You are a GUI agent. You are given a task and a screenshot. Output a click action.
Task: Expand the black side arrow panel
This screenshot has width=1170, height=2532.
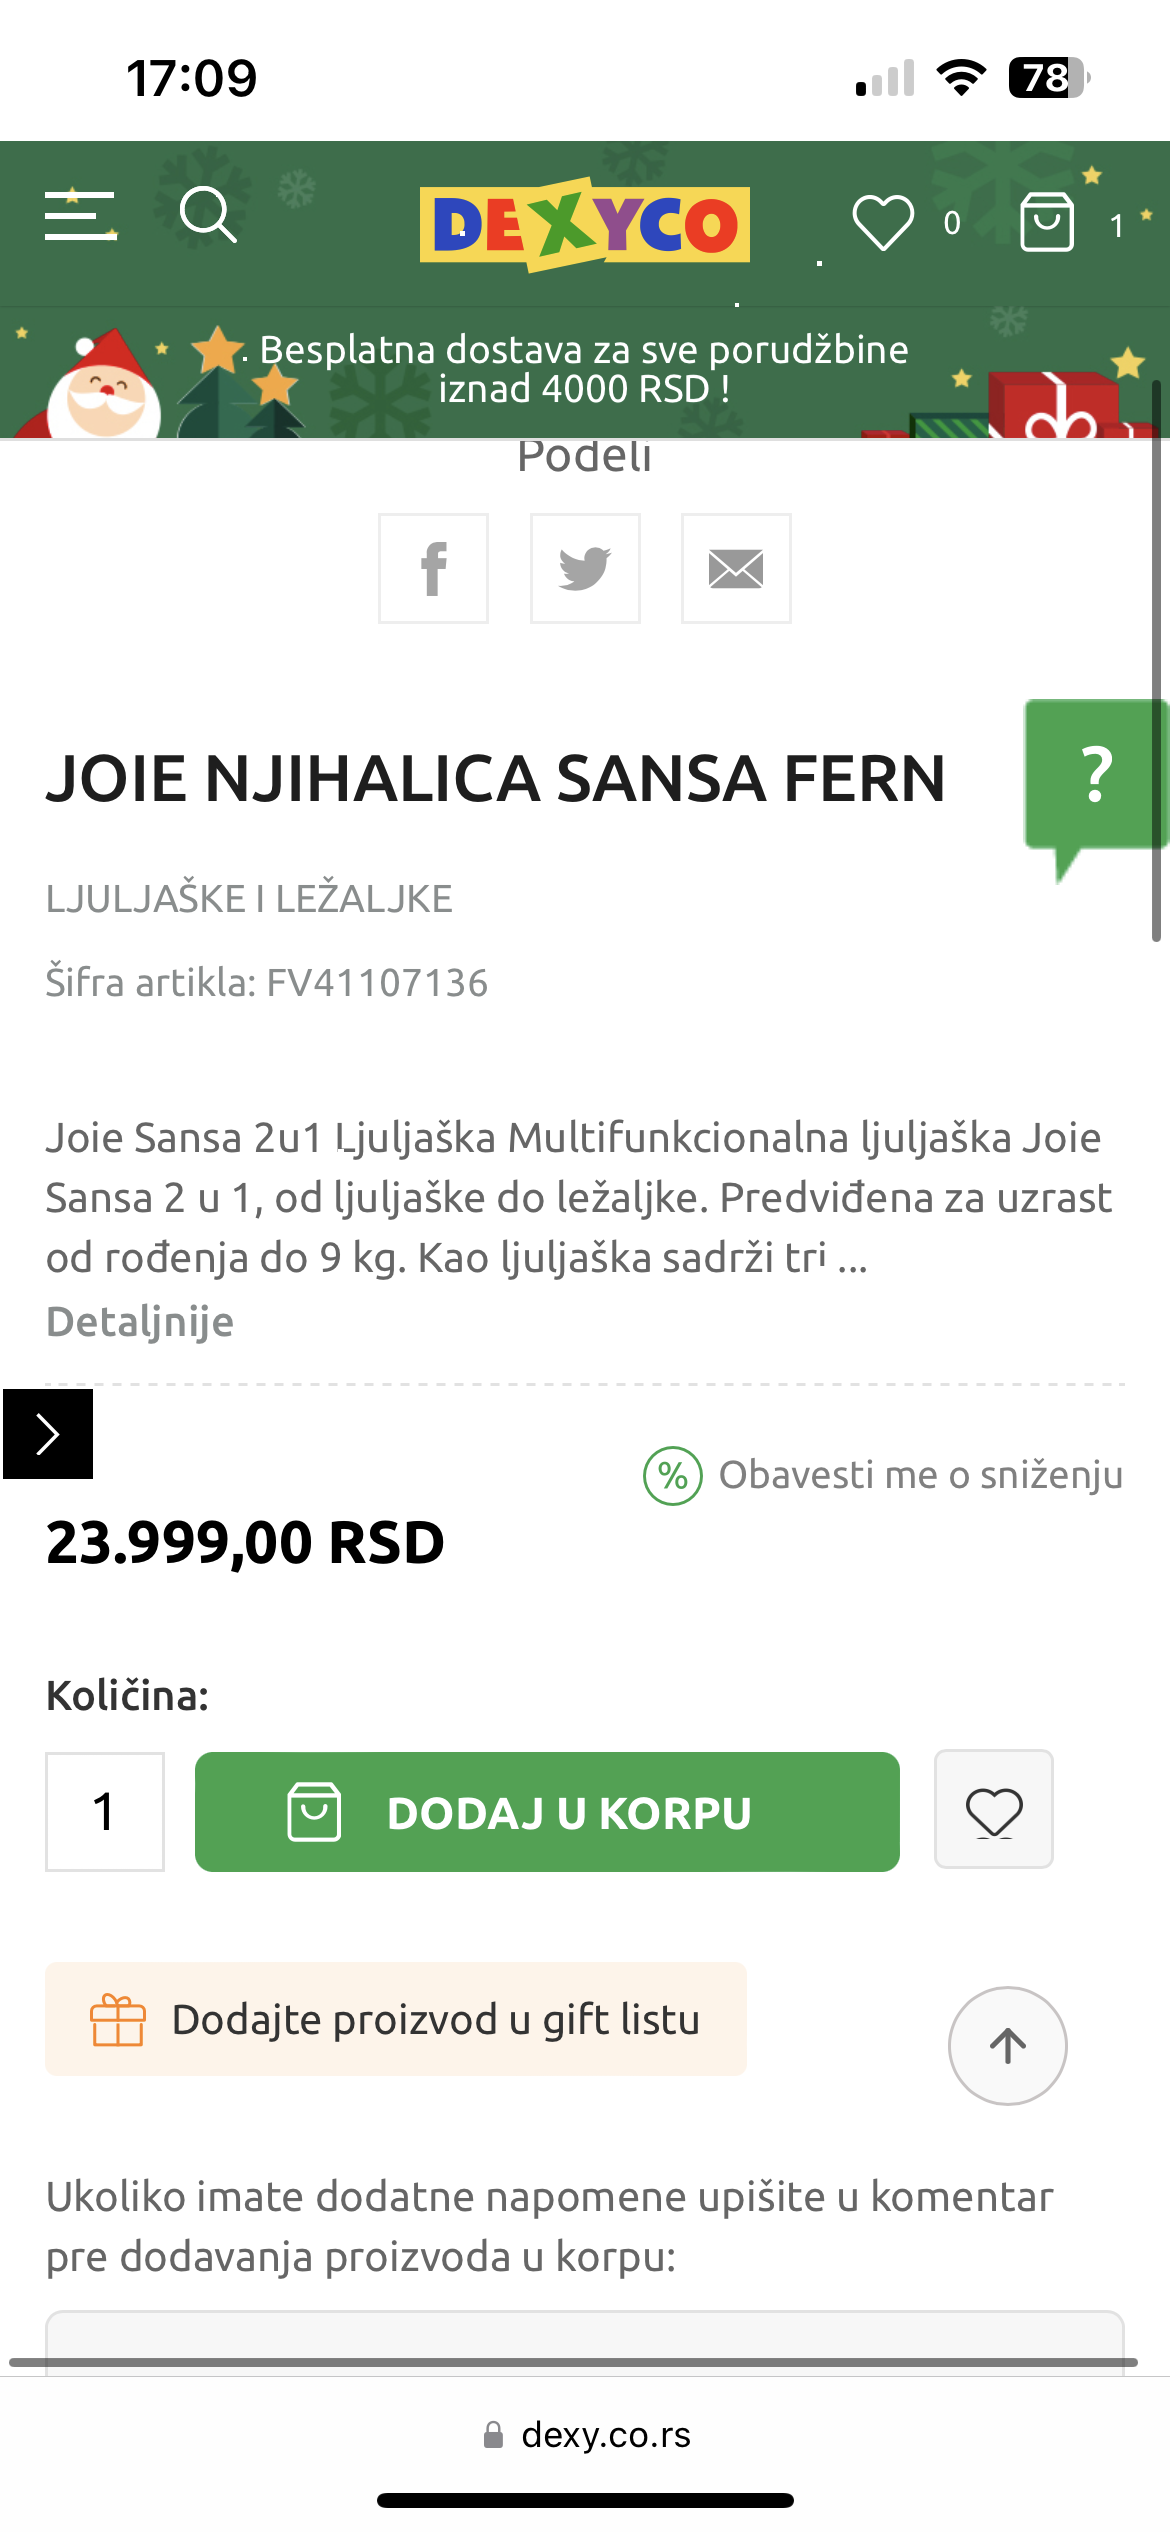48,1434
